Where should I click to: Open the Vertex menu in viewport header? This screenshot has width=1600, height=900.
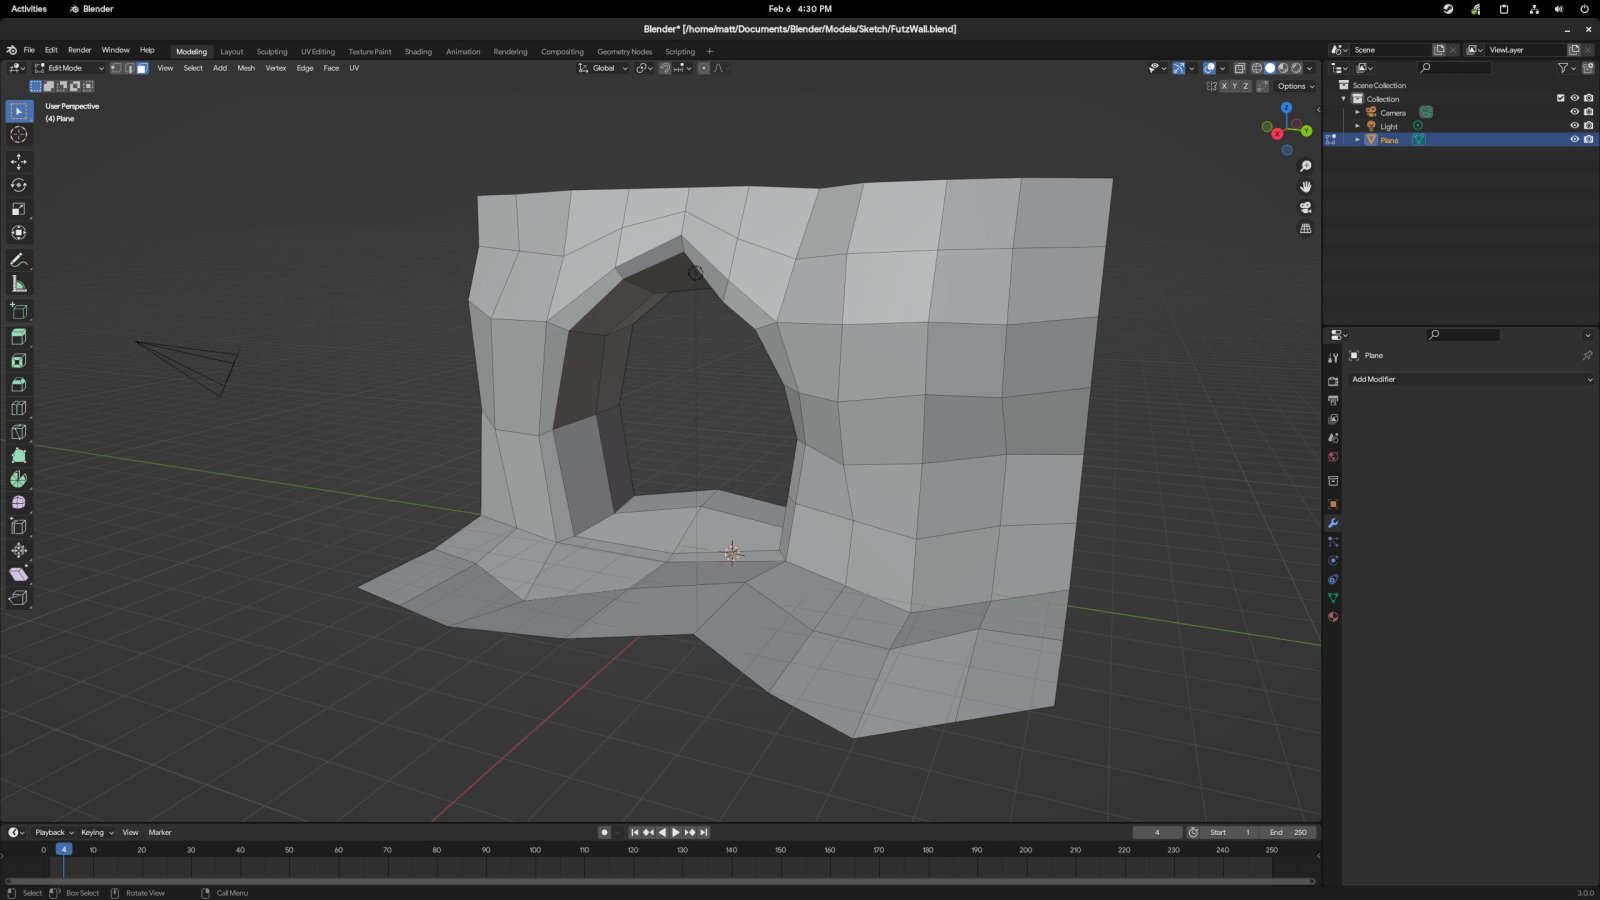[x=276, y=68]
